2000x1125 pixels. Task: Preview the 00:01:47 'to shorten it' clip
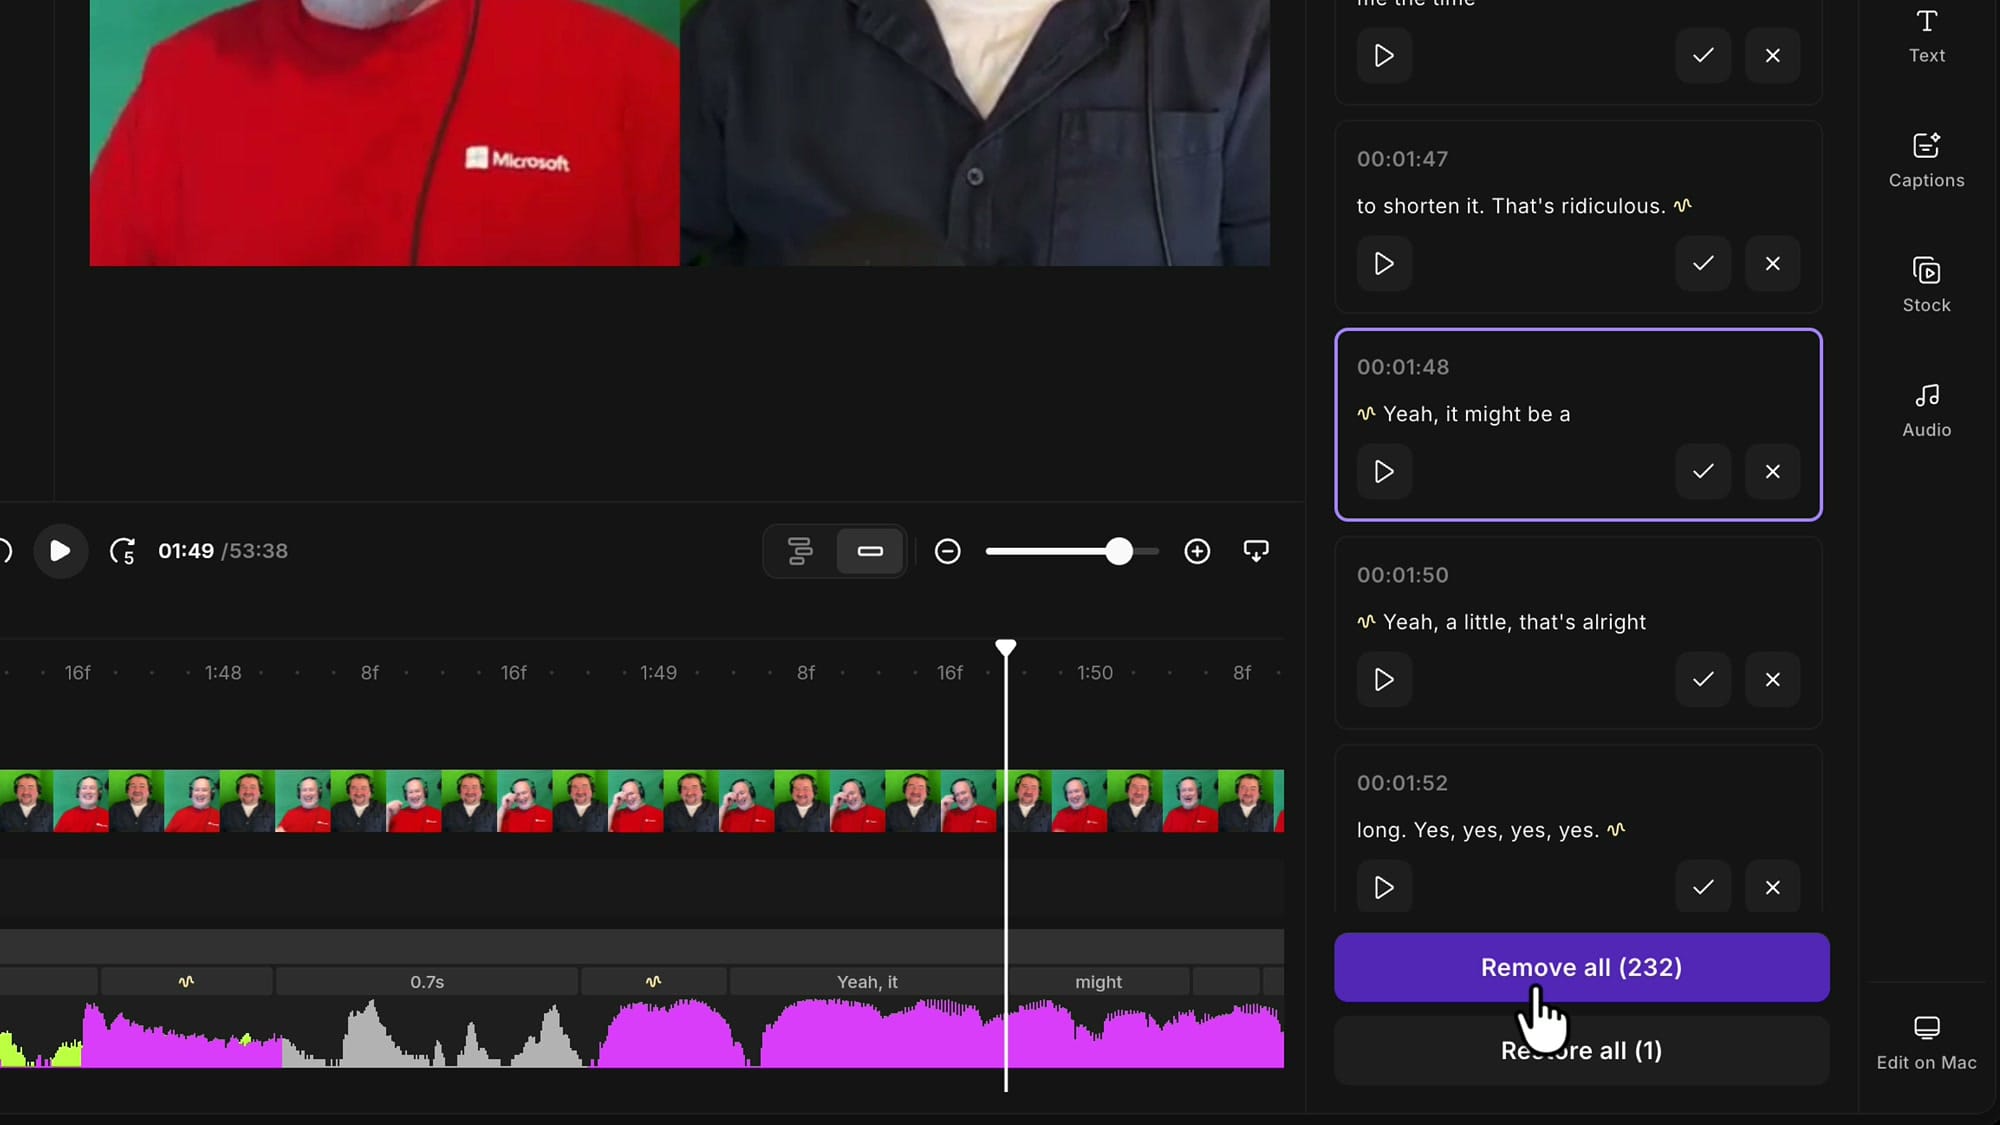click(1384, 264)
